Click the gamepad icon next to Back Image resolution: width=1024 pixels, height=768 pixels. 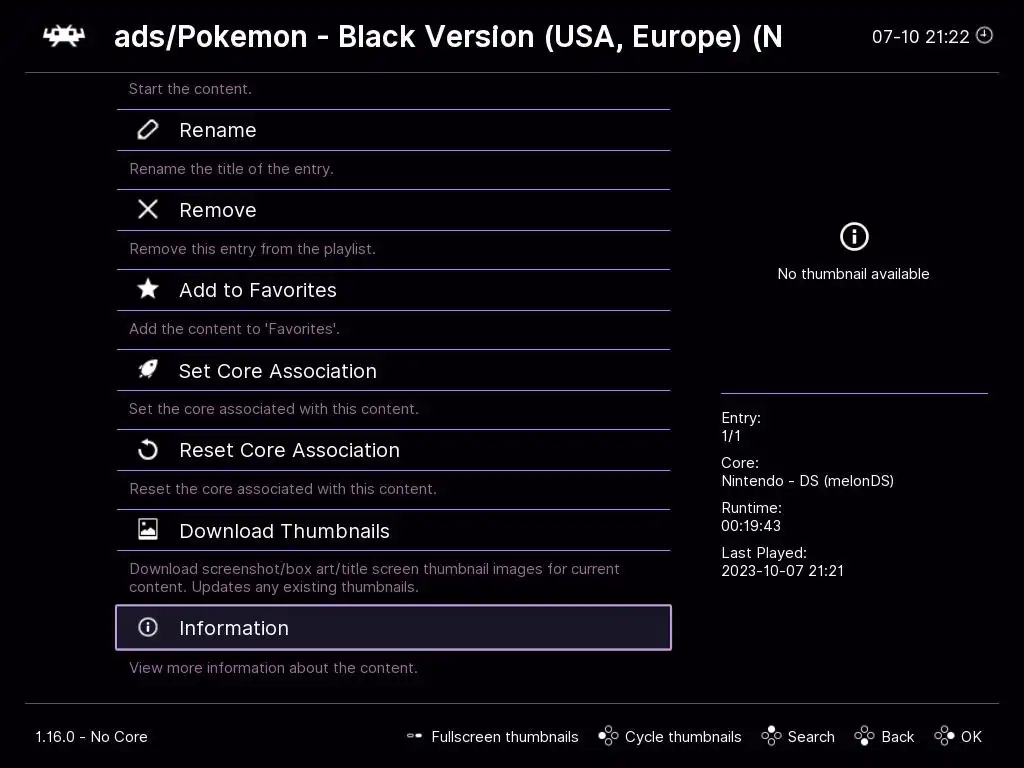864,736
